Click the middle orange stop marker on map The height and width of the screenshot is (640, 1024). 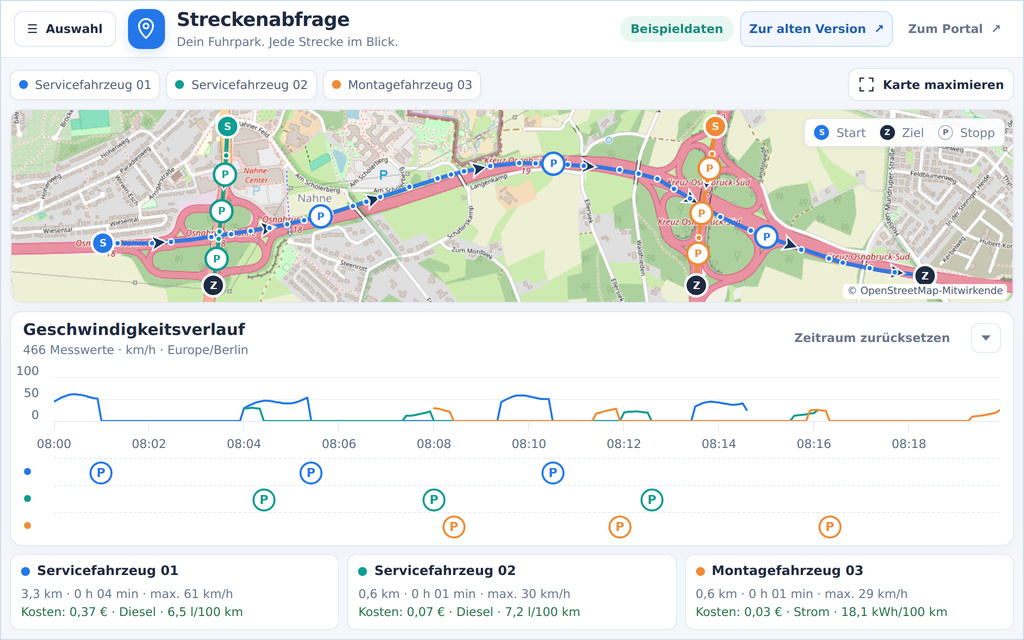tap(701, 213)
